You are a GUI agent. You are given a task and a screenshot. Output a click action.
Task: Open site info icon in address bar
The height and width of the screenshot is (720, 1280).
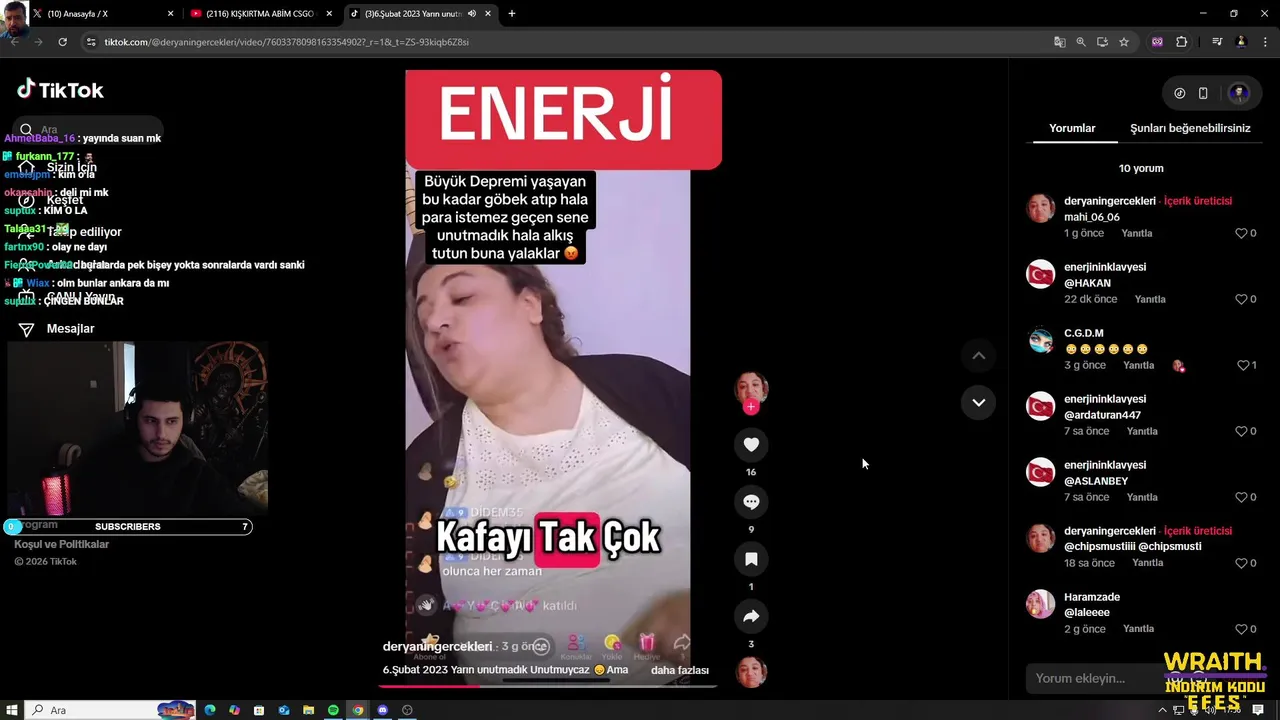click(91, 42)
